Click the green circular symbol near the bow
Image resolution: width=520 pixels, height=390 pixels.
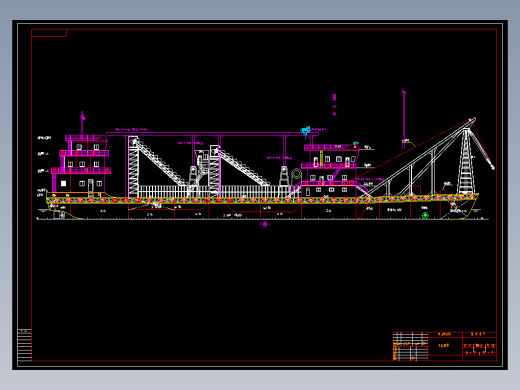(425, 216)
